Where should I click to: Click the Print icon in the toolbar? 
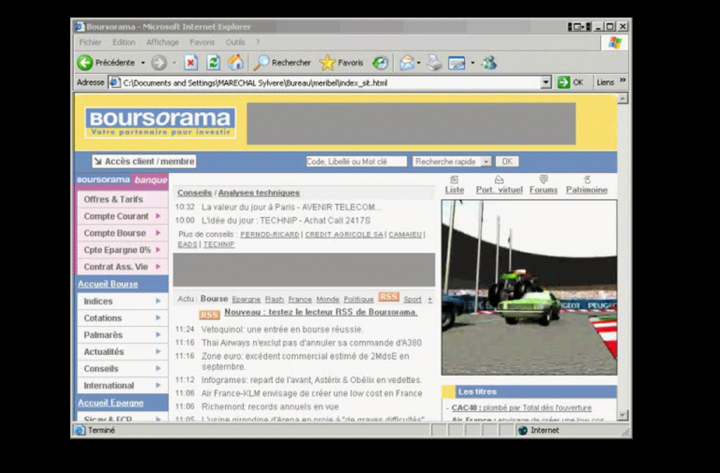[434, 62]
